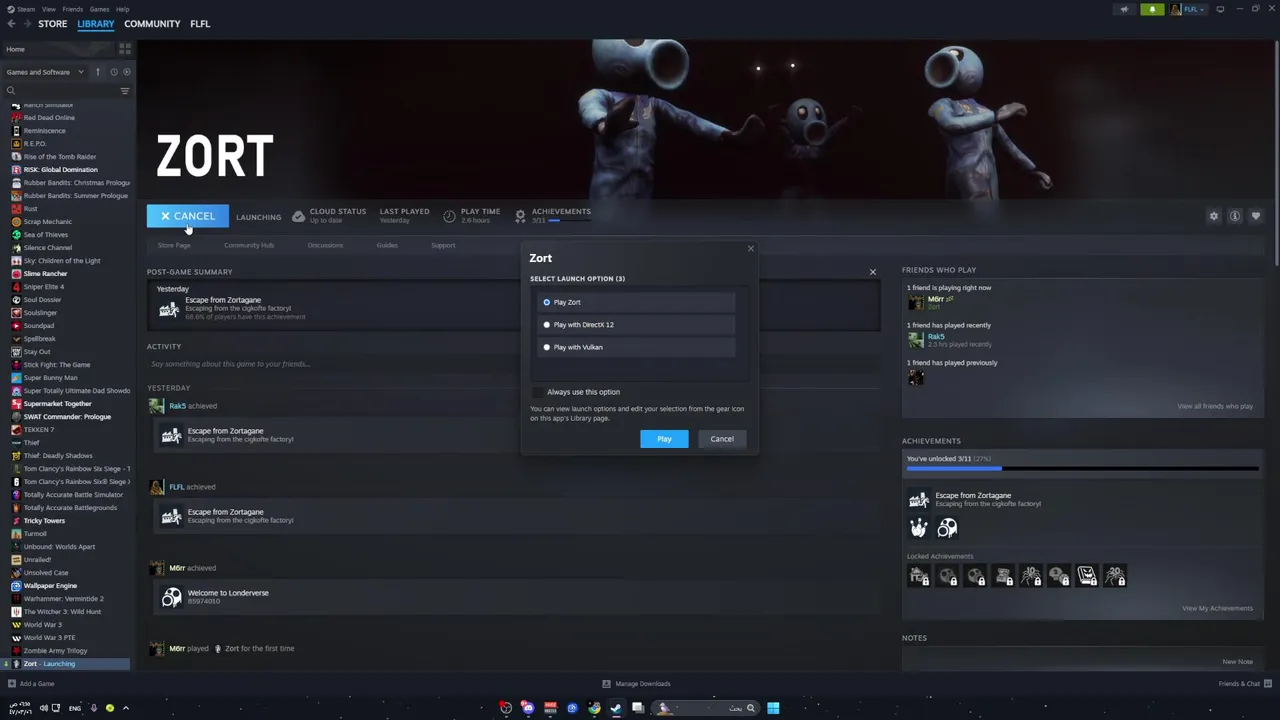1280x720 pixels.
Task: Open the Friends menu
Action: coord(73,9)
